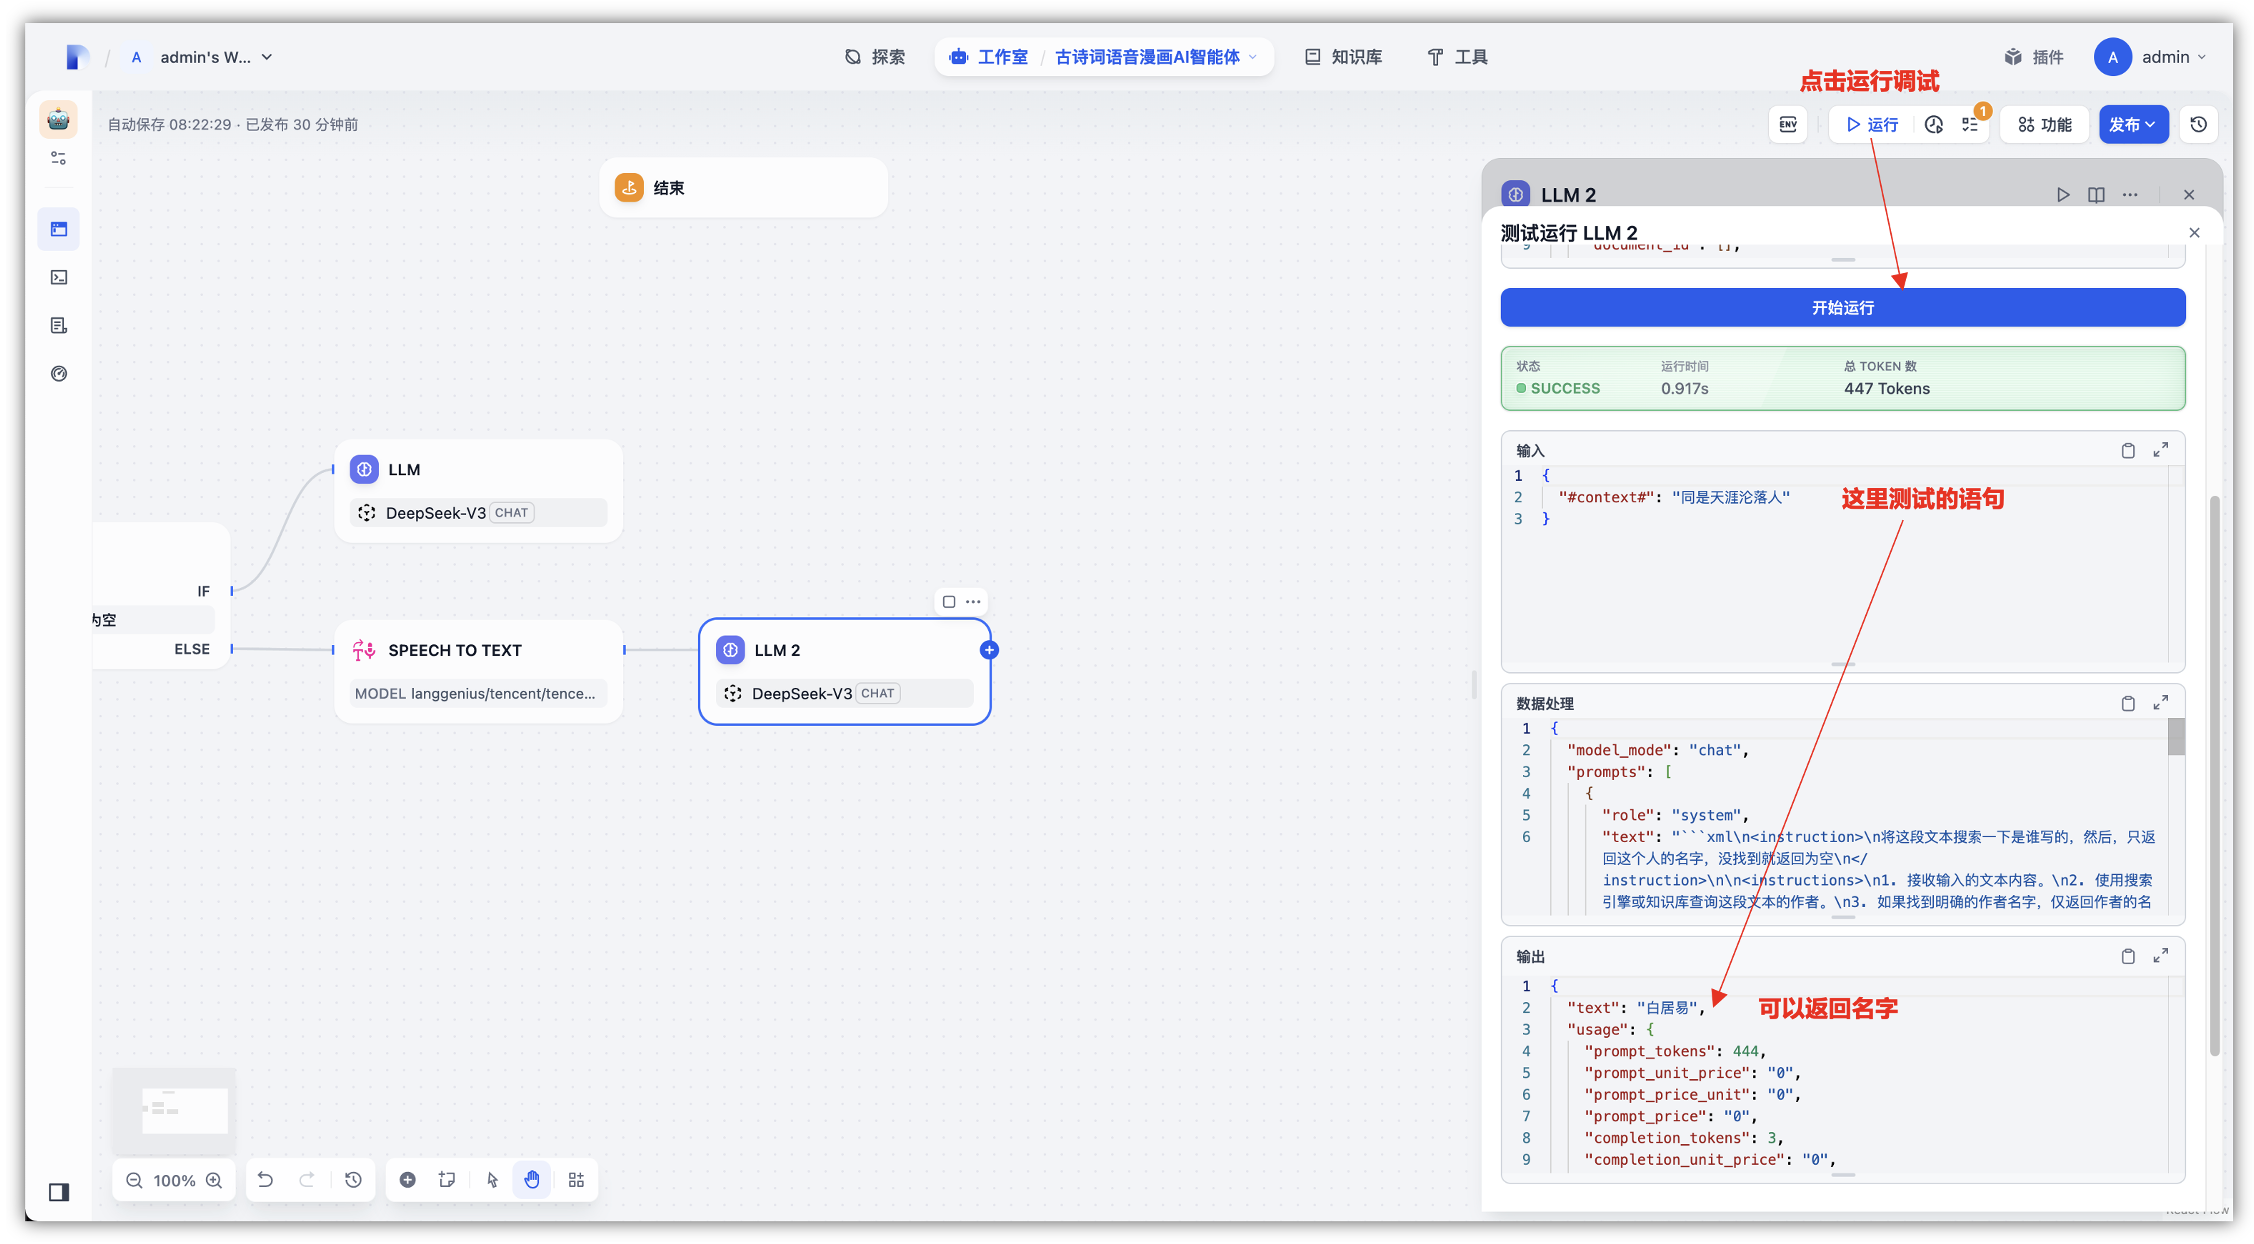Click the organize nodes layout icon

[576, 1180]
